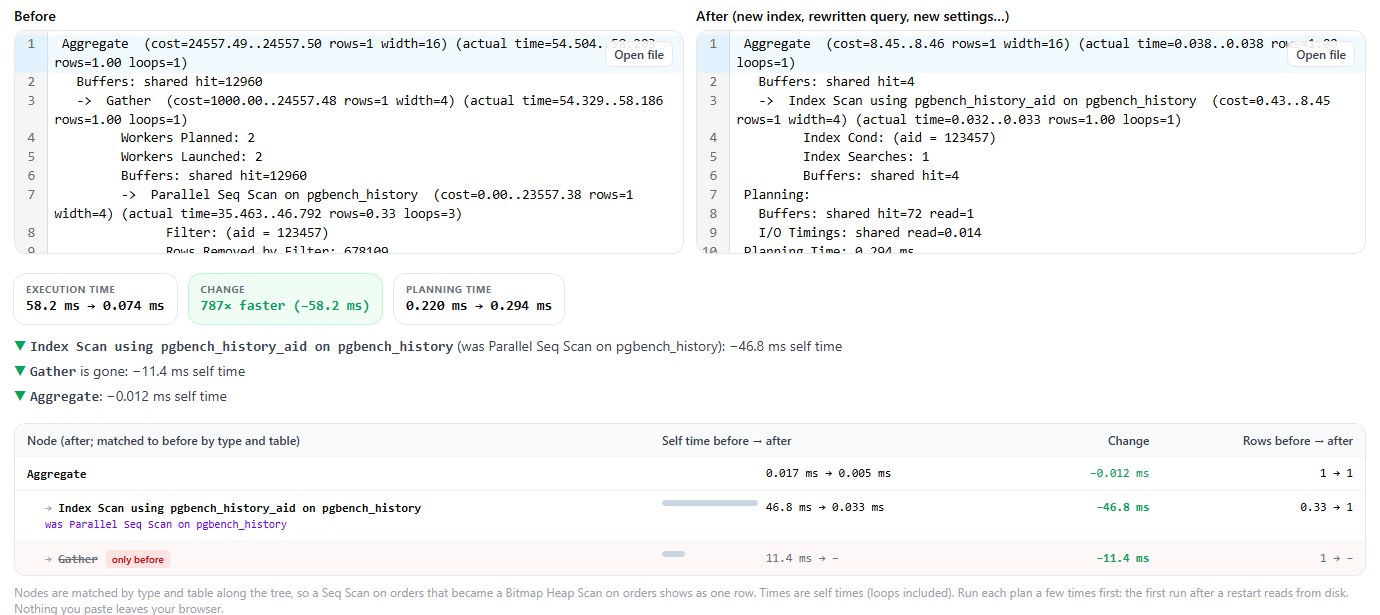Click 'I/O Timings: shared read=0.014' line
Image resolution: width=1380 pixels, height=615 pixels.
[x=870, y=232]
